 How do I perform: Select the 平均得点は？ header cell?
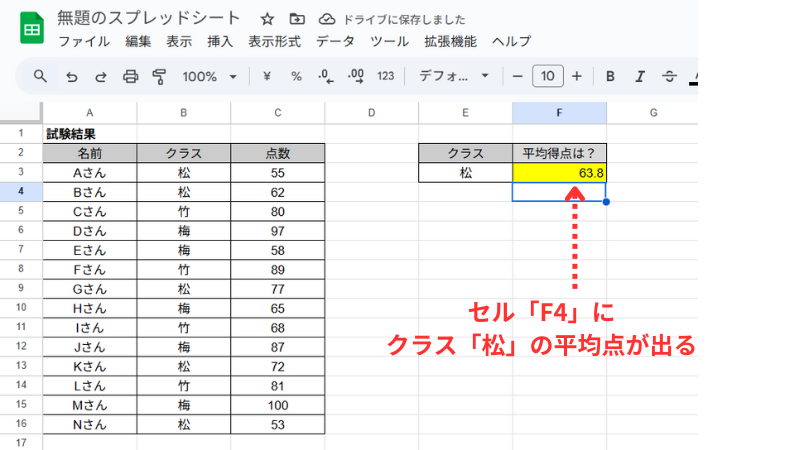pyautogui.click(x=560, y=153)
